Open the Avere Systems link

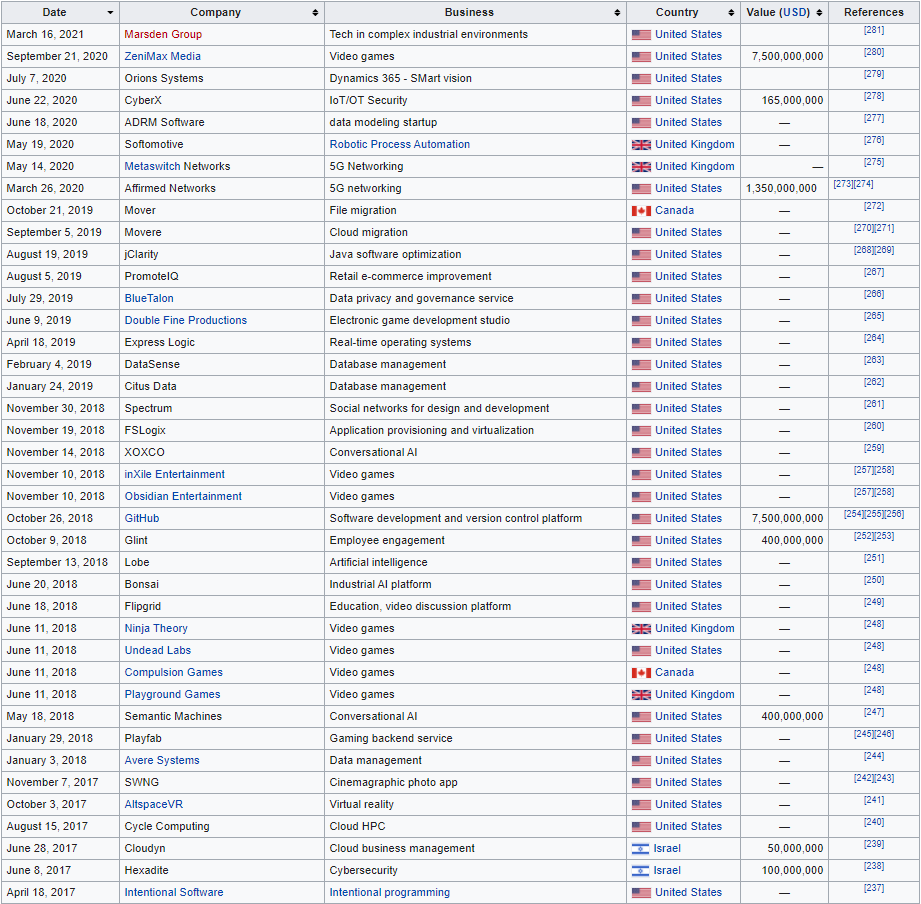tap(162, 760)
